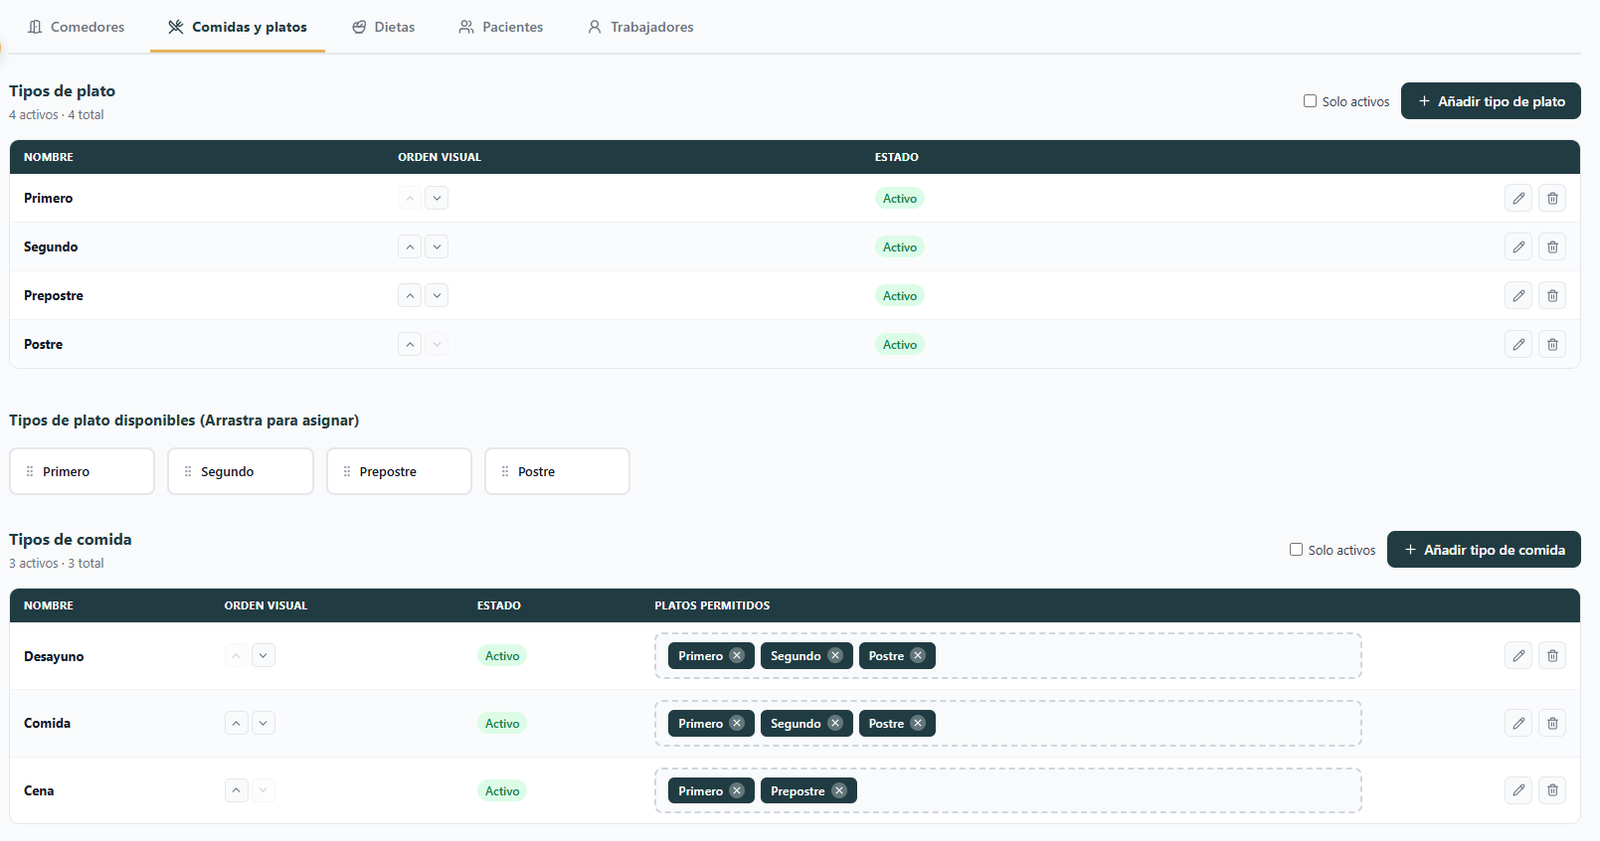The height and width of the screenshot is (841, 1600).
Task: Delete the Prepostre plato type
Action: pyautogui.click(x=1552, y=295)
